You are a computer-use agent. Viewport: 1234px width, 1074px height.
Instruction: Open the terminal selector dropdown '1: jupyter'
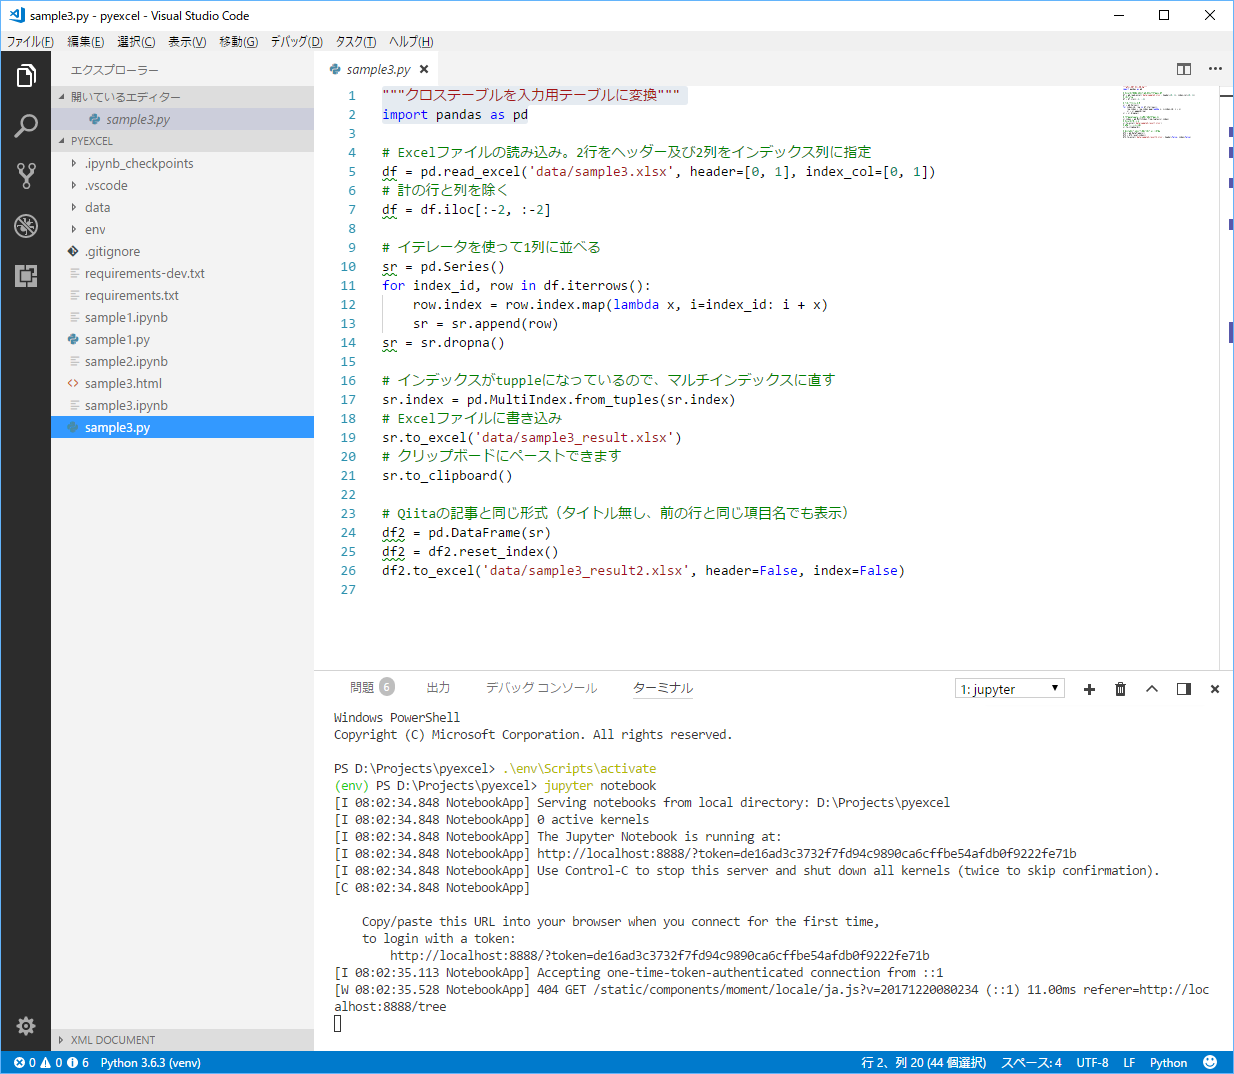tap(1009, 689)
